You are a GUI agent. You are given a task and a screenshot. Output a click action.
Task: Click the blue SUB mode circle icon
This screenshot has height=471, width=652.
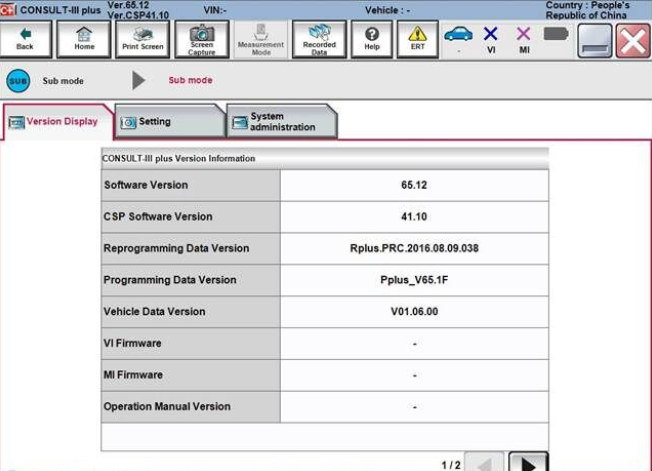pyautogui.click(x=18, y=81)
